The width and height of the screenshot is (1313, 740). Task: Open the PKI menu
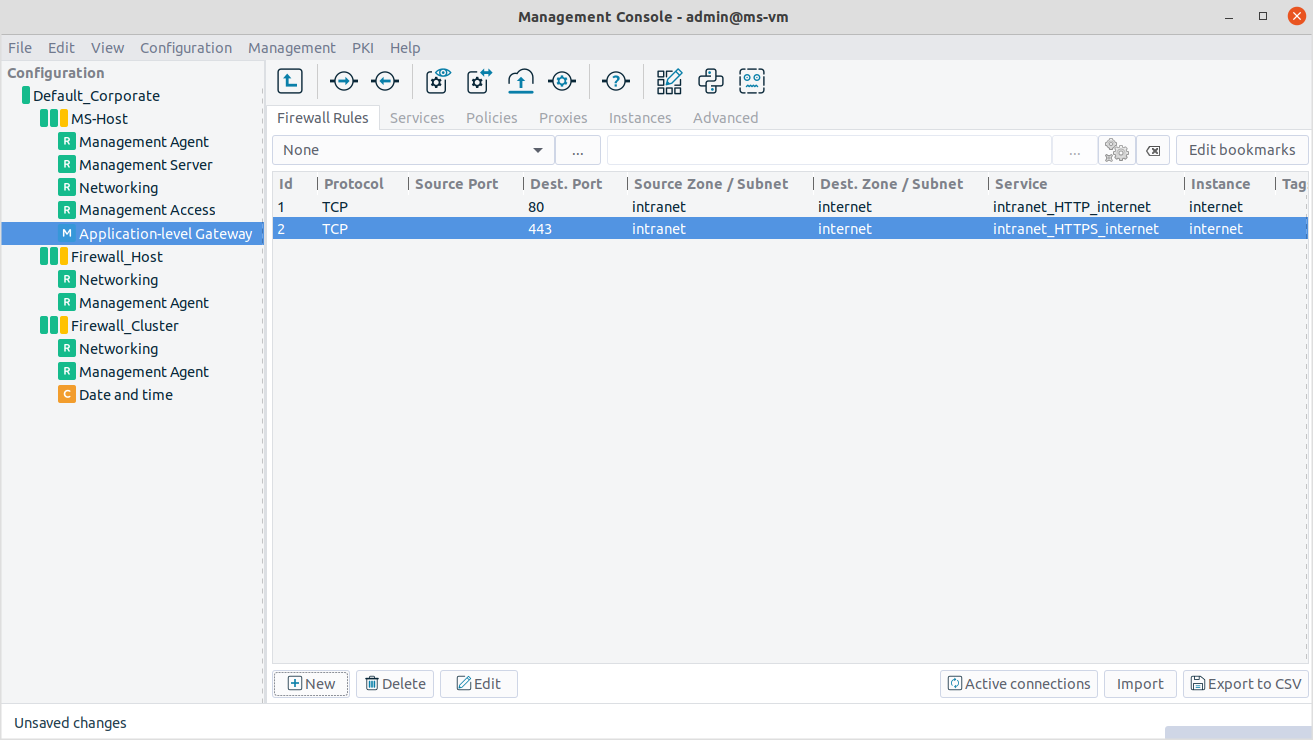tap(362, 48)
